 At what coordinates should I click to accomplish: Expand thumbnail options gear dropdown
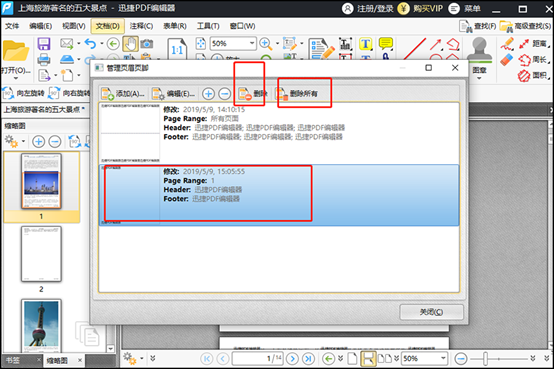pyautogui.click(x=23, y=141)
